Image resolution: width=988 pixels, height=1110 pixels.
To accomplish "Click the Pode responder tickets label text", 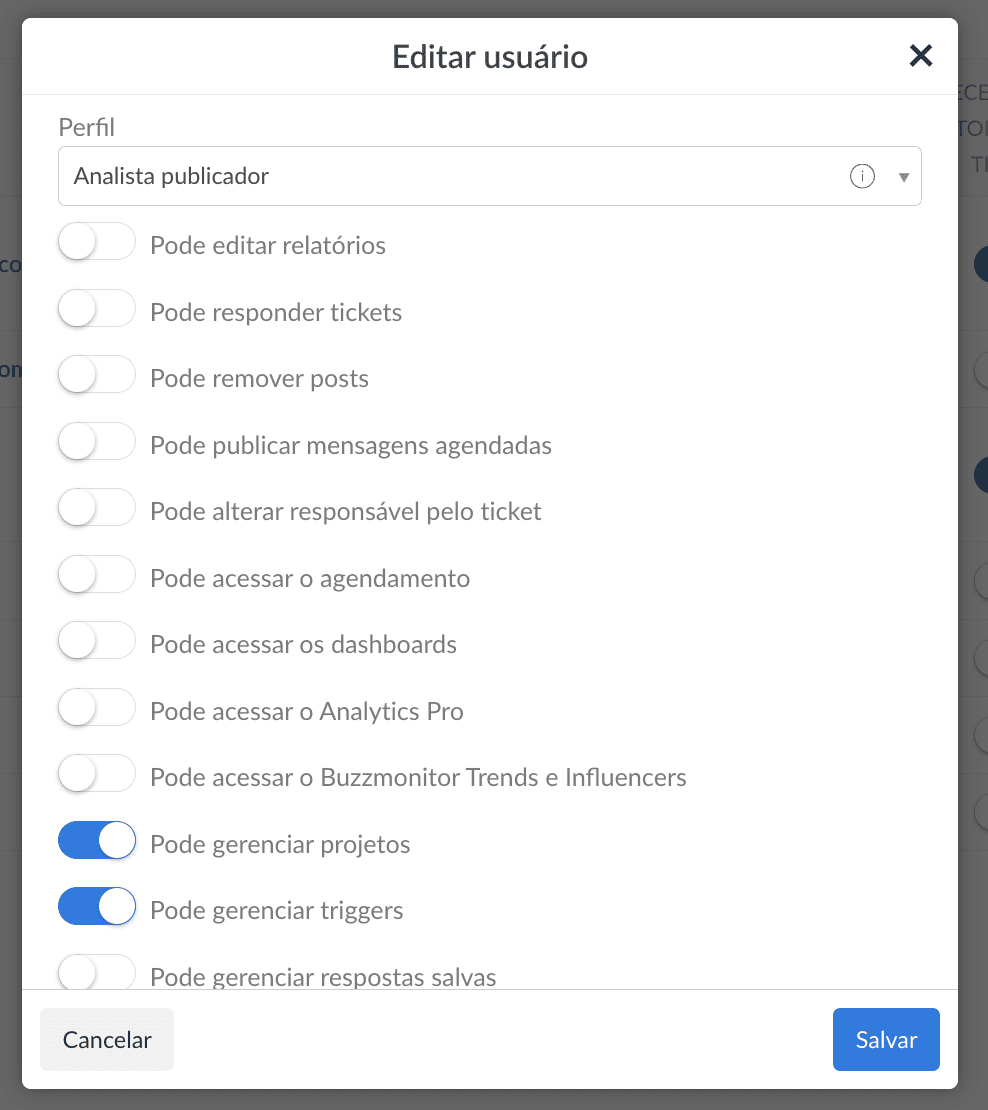I will pyautogui.click(x=276, y=313).
